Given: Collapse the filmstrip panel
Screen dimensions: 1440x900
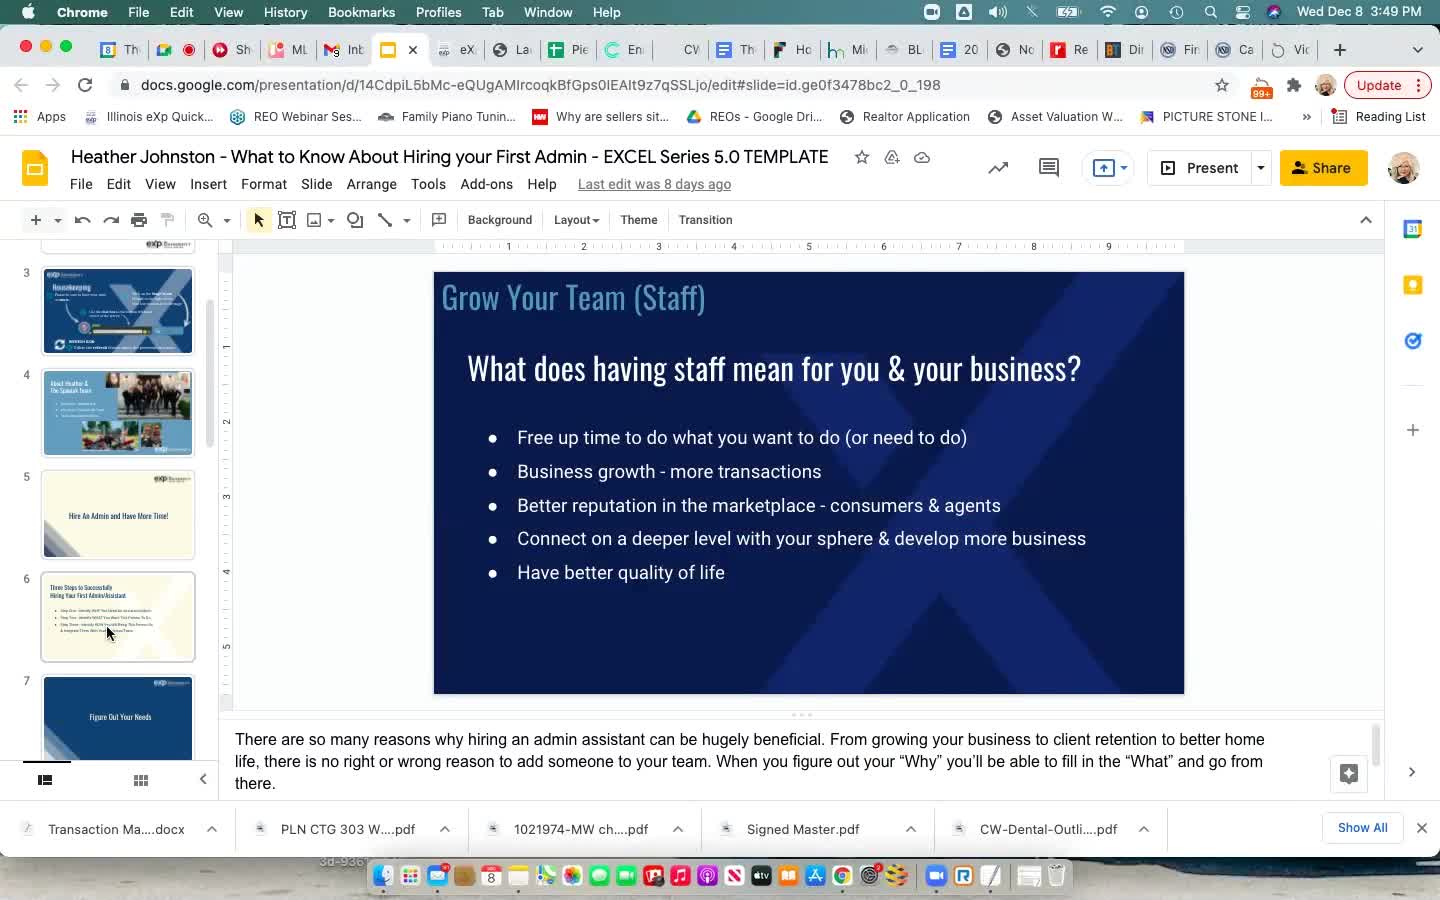Looking at the screenshot, I should pos(203,779).
